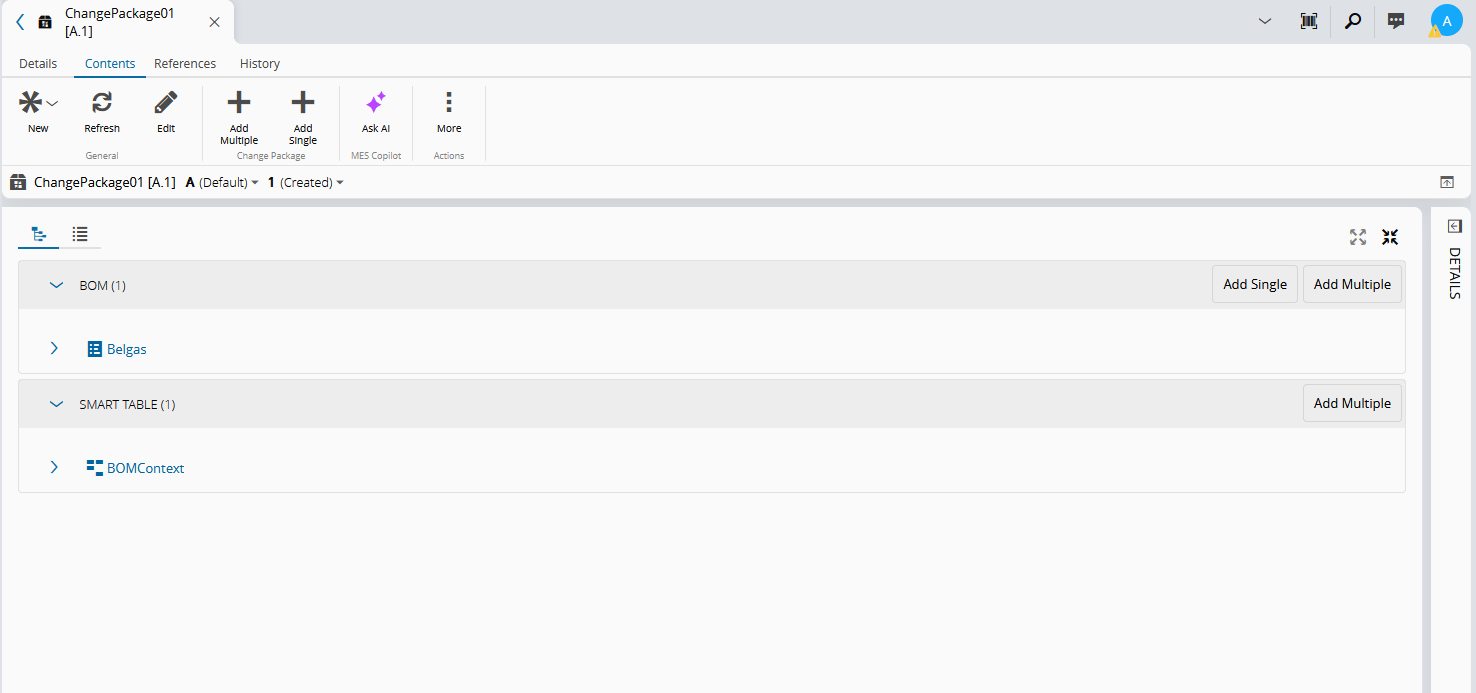Select the ChangePackage01 [A.1] page tab
The image size is (1476, 693).
(x=118, y=22)
